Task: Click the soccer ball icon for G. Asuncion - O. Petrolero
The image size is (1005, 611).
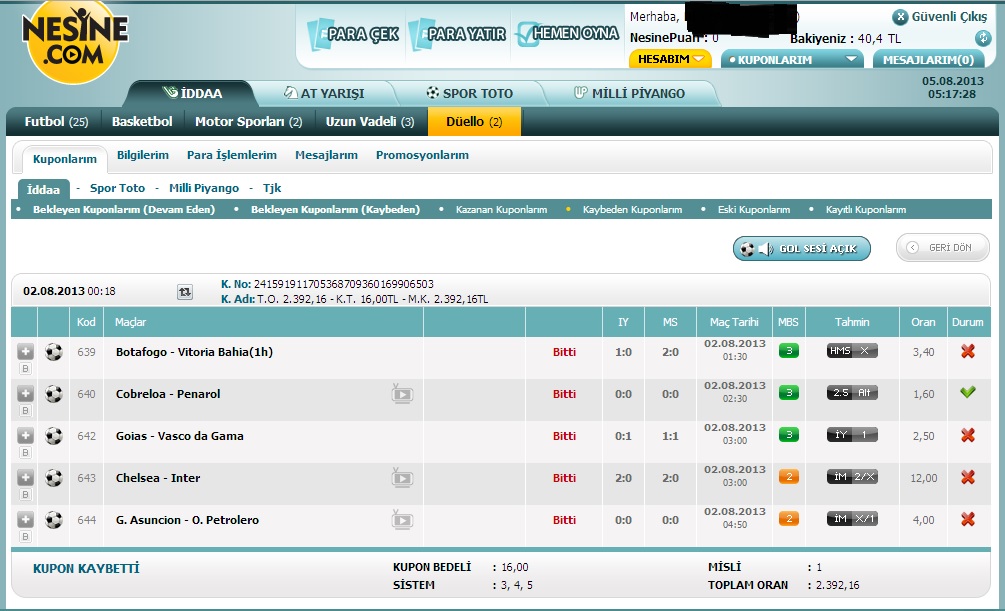Action: click(x=54, y=520)
